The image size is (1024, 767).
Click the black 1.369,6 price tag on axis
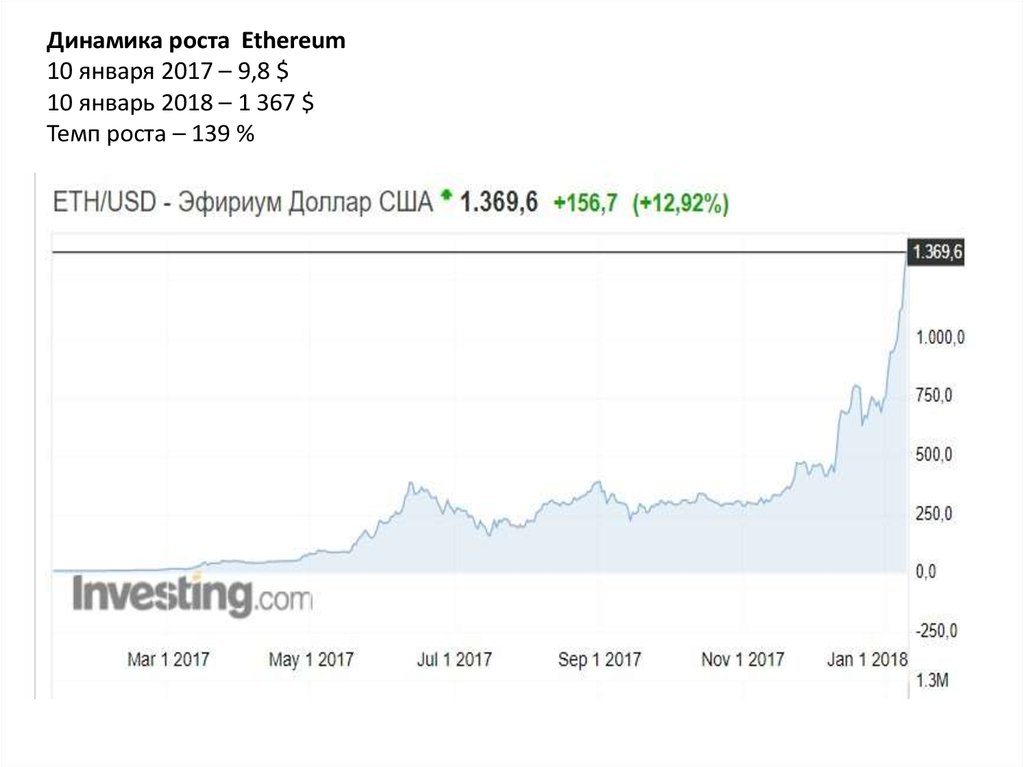coord(937,253)
